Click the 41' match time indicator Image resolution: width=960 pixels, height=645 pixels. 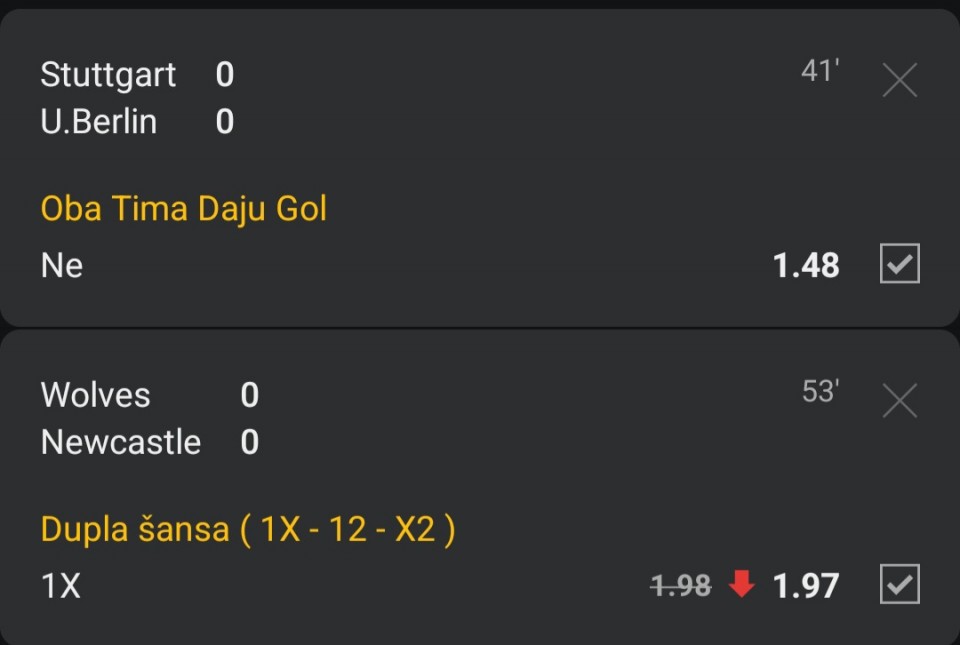click(819, 71)
